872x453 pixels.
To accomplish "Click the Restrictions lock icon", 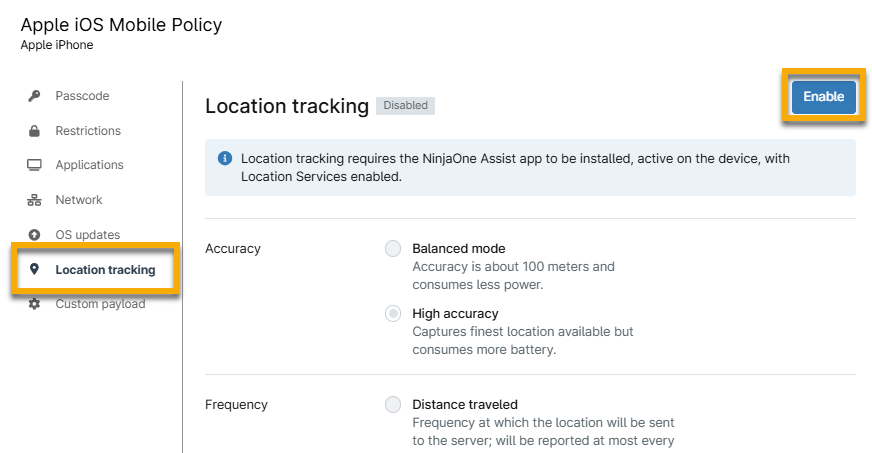I will (x=34, y=131).
